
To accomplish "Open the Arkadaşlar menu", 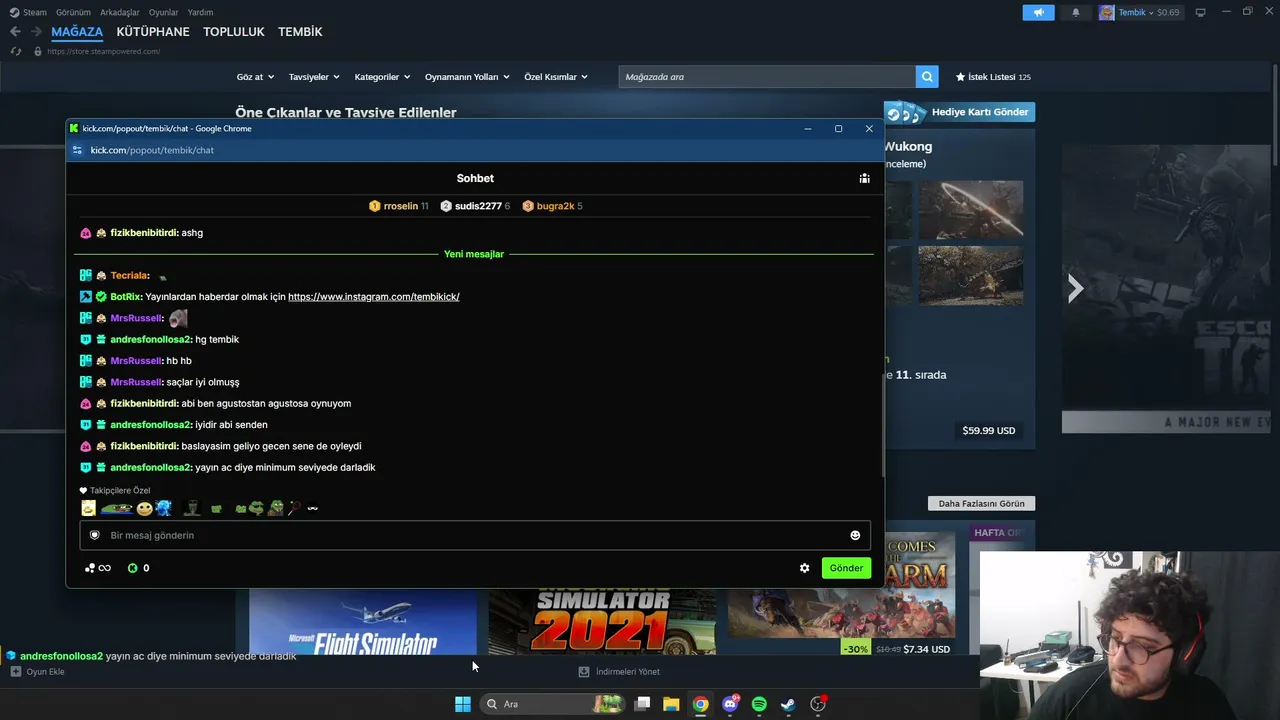I will point(120,12).
